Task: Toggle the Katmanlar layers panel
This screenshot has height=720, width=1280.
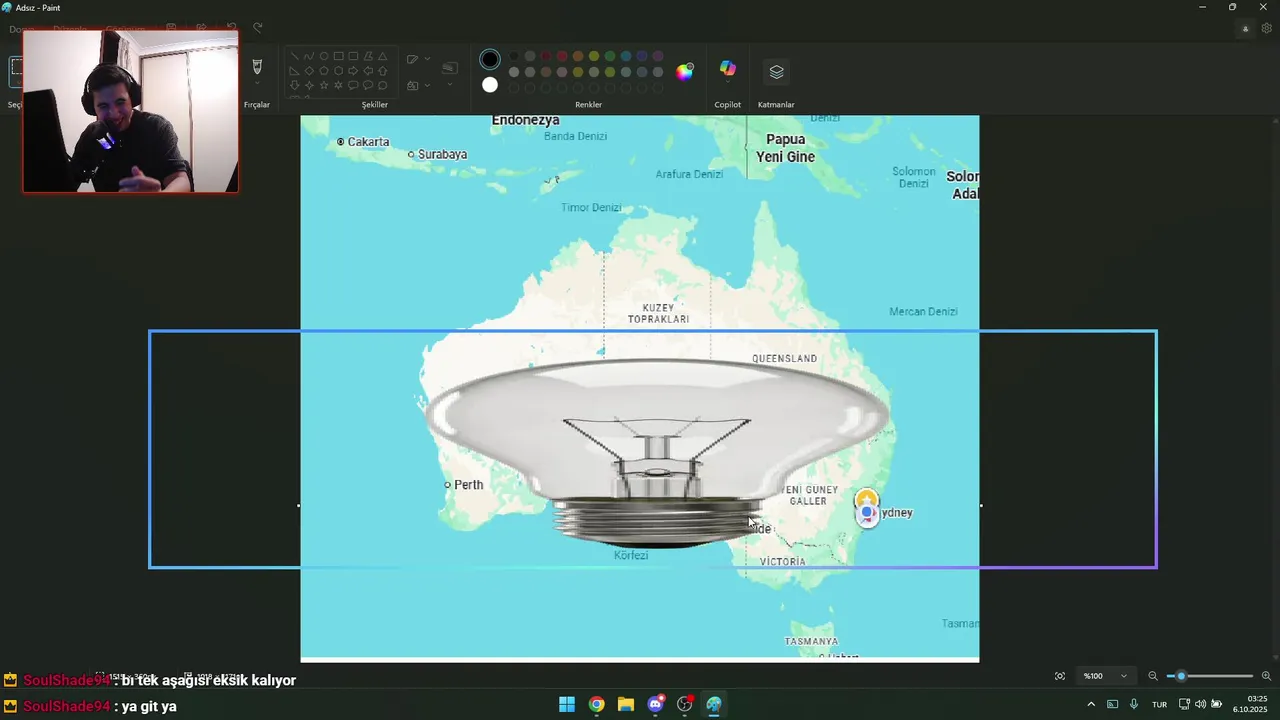Action: coord(776,72)
